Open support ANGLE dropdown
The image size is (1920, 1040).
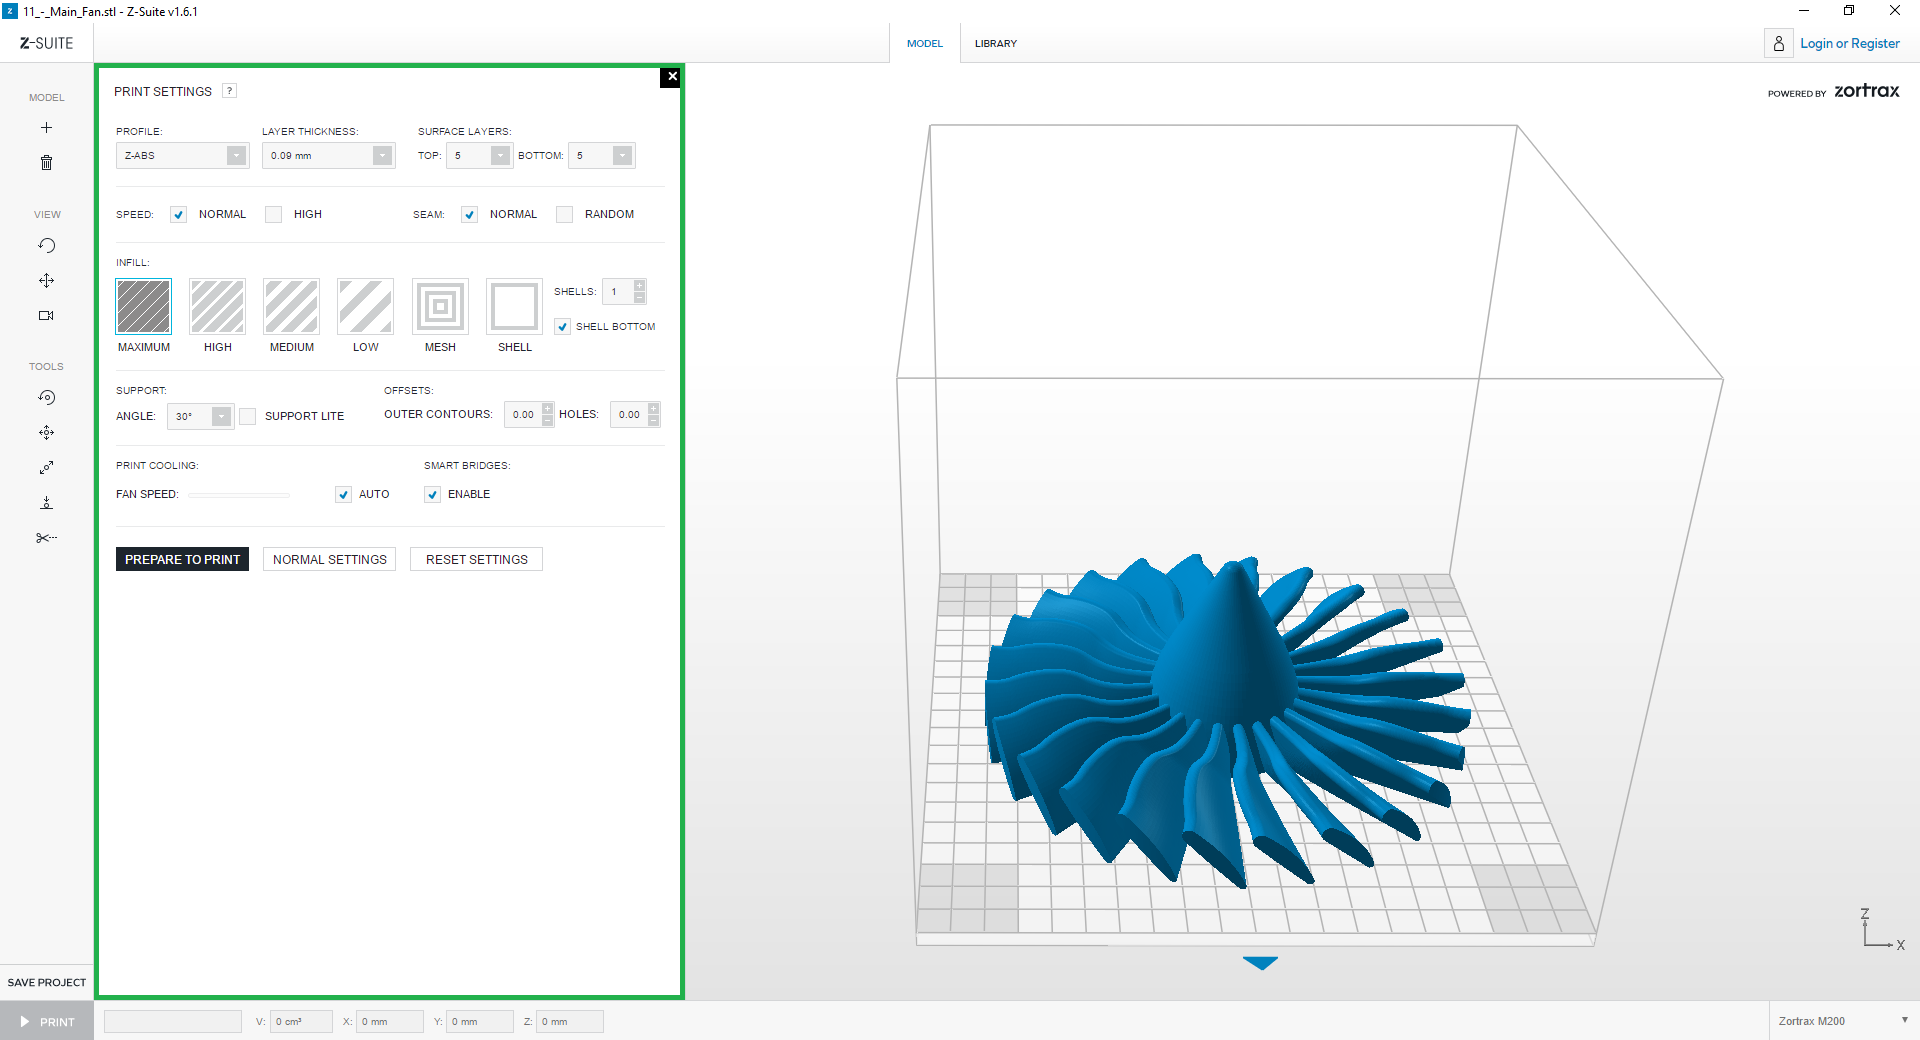(x=201, y=417)
